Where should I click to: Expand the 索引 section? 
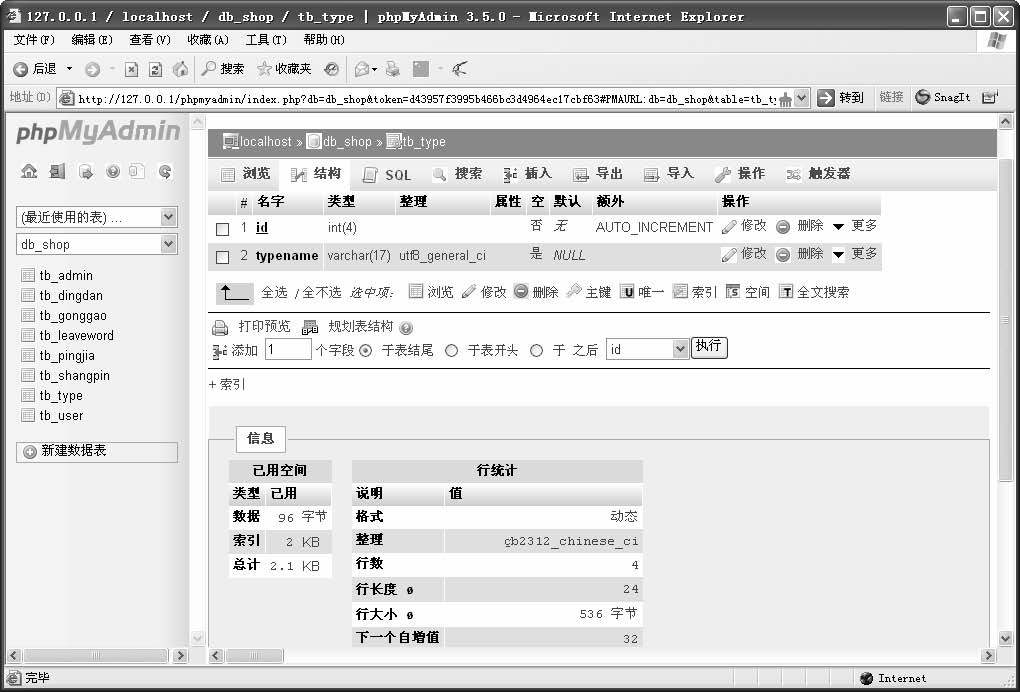(x=226, y=384)
